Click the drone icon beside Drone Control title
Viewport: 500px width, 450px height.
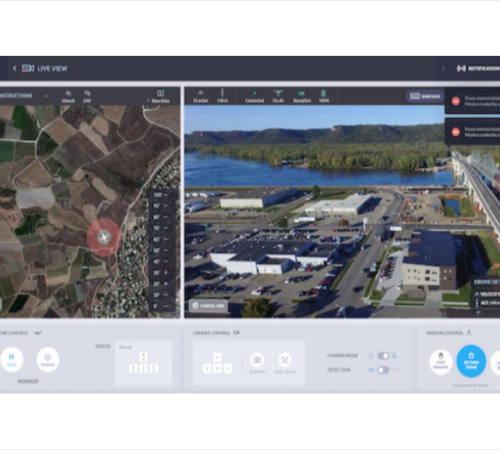[37, 333]
